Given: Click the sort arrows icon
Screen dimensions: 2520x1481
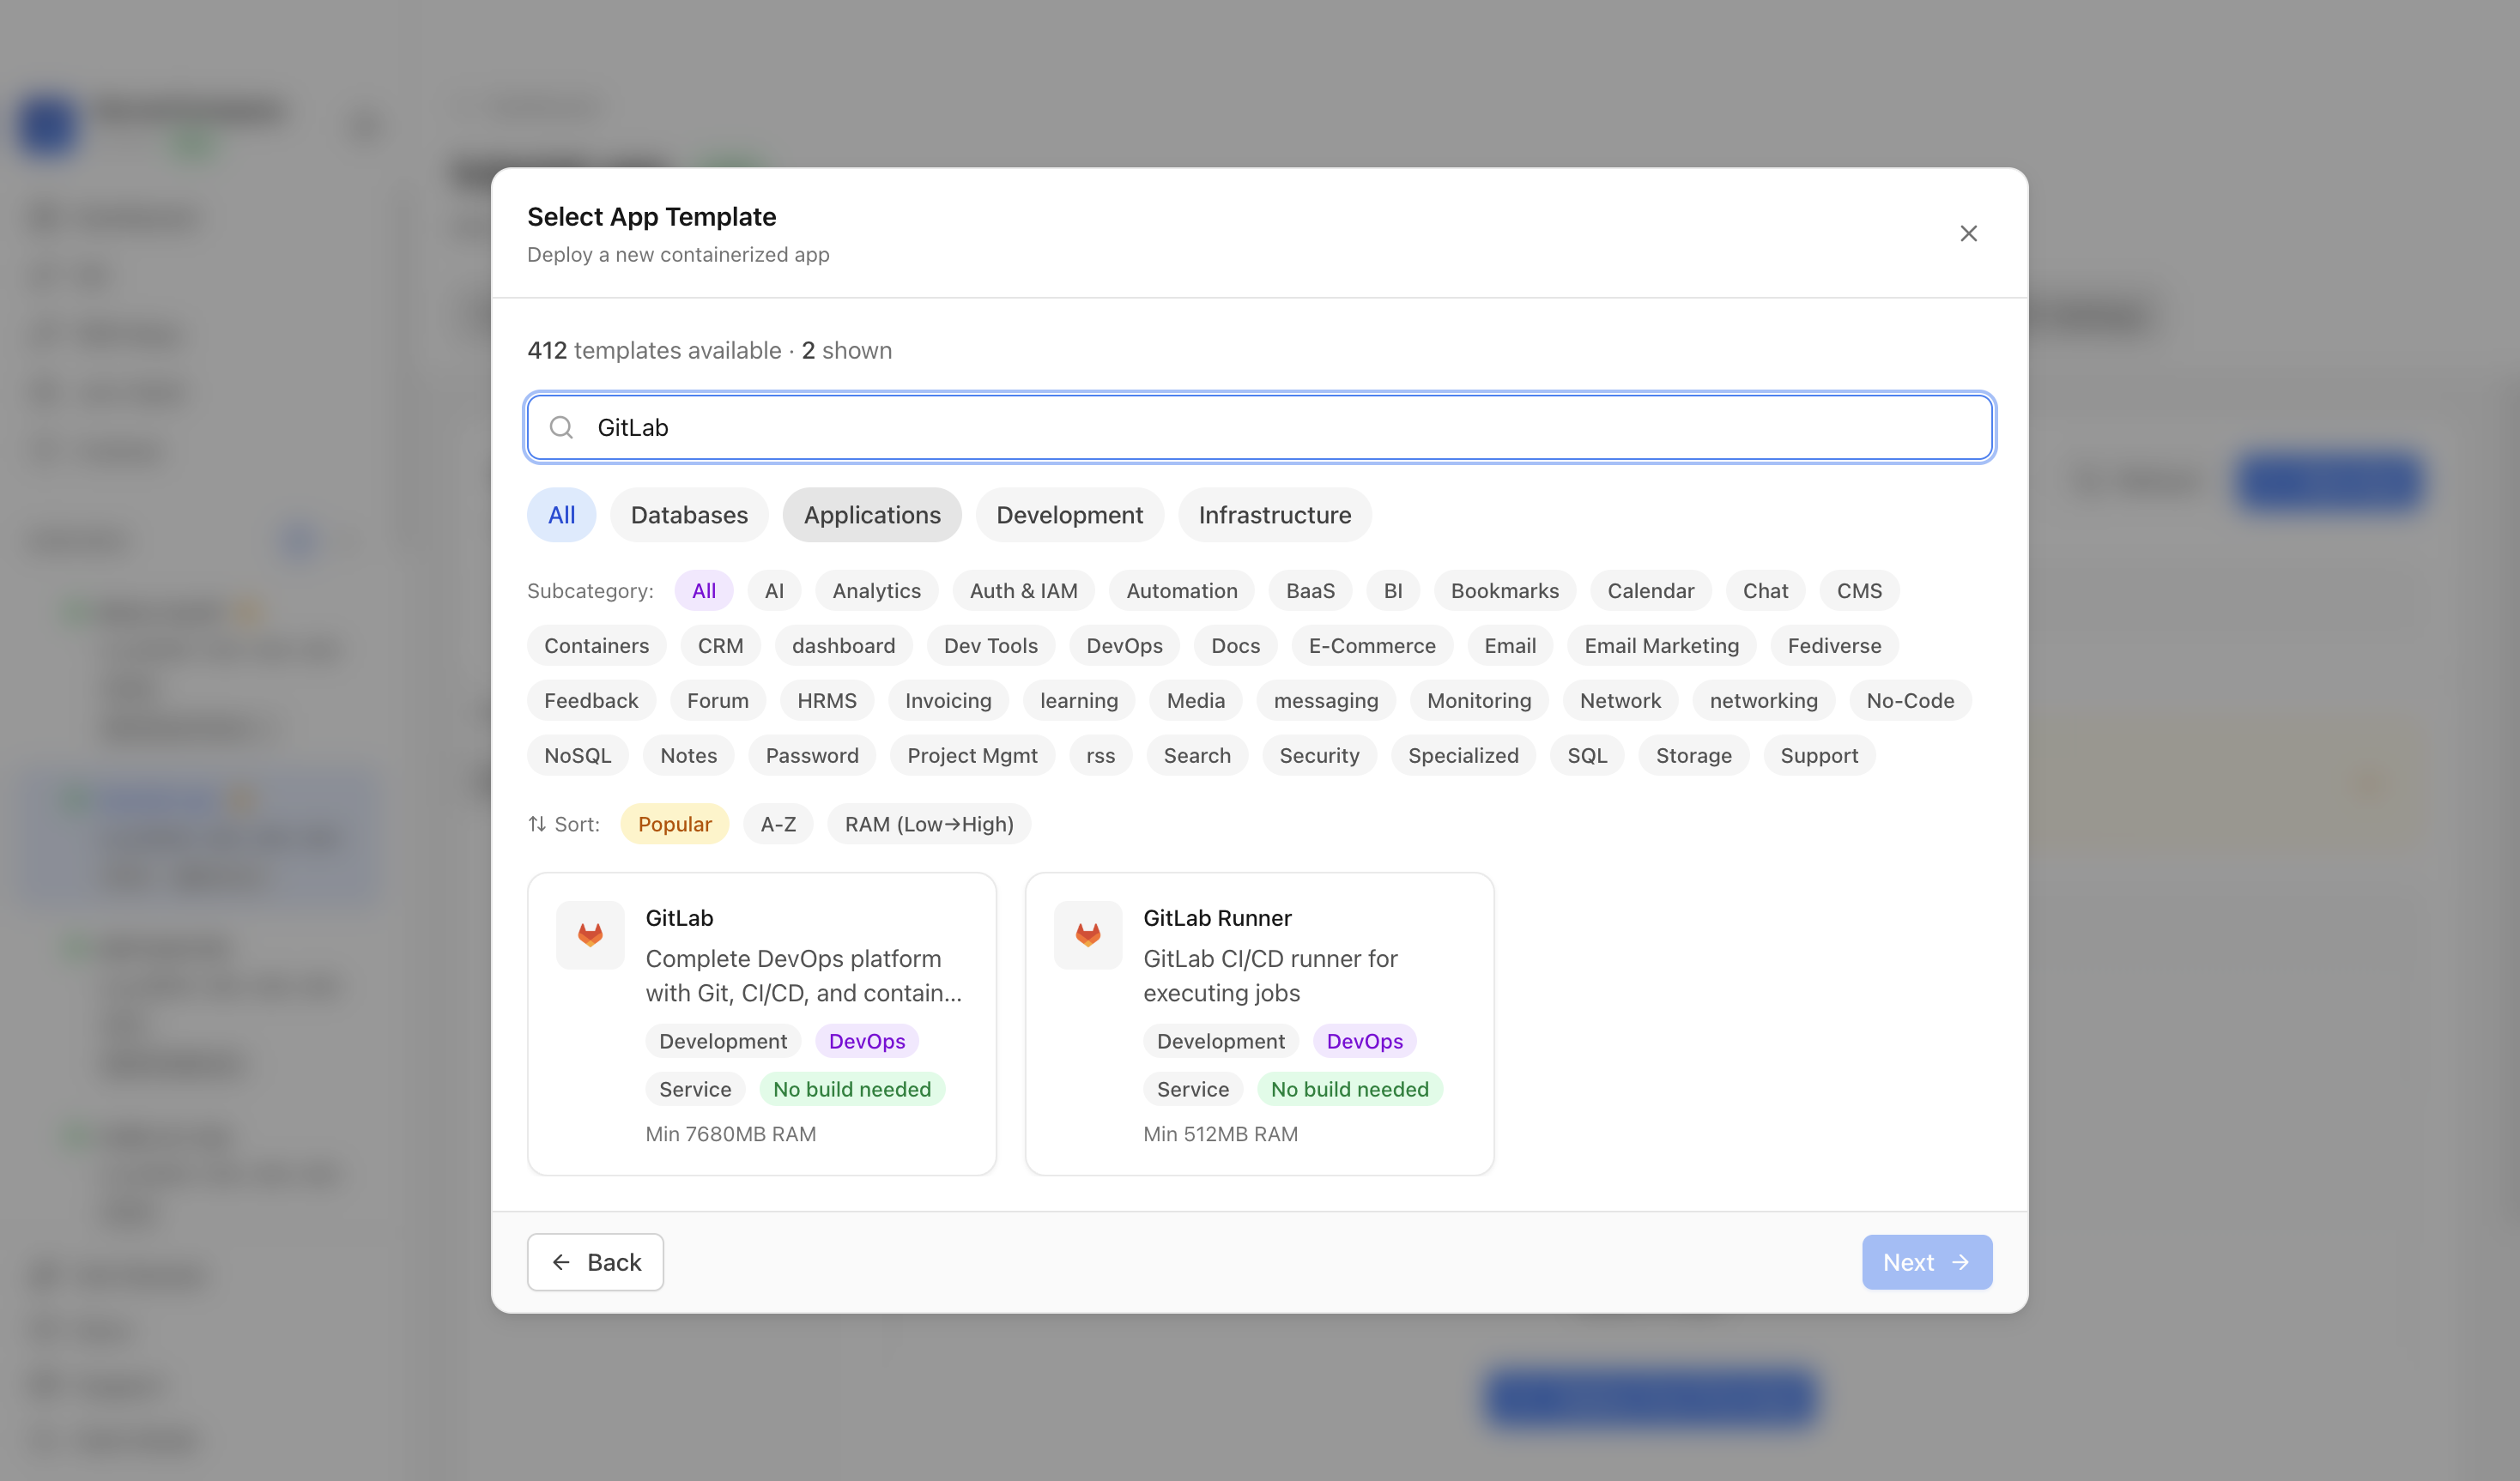Looking at the screenshot, I should (x=537, y=824).
